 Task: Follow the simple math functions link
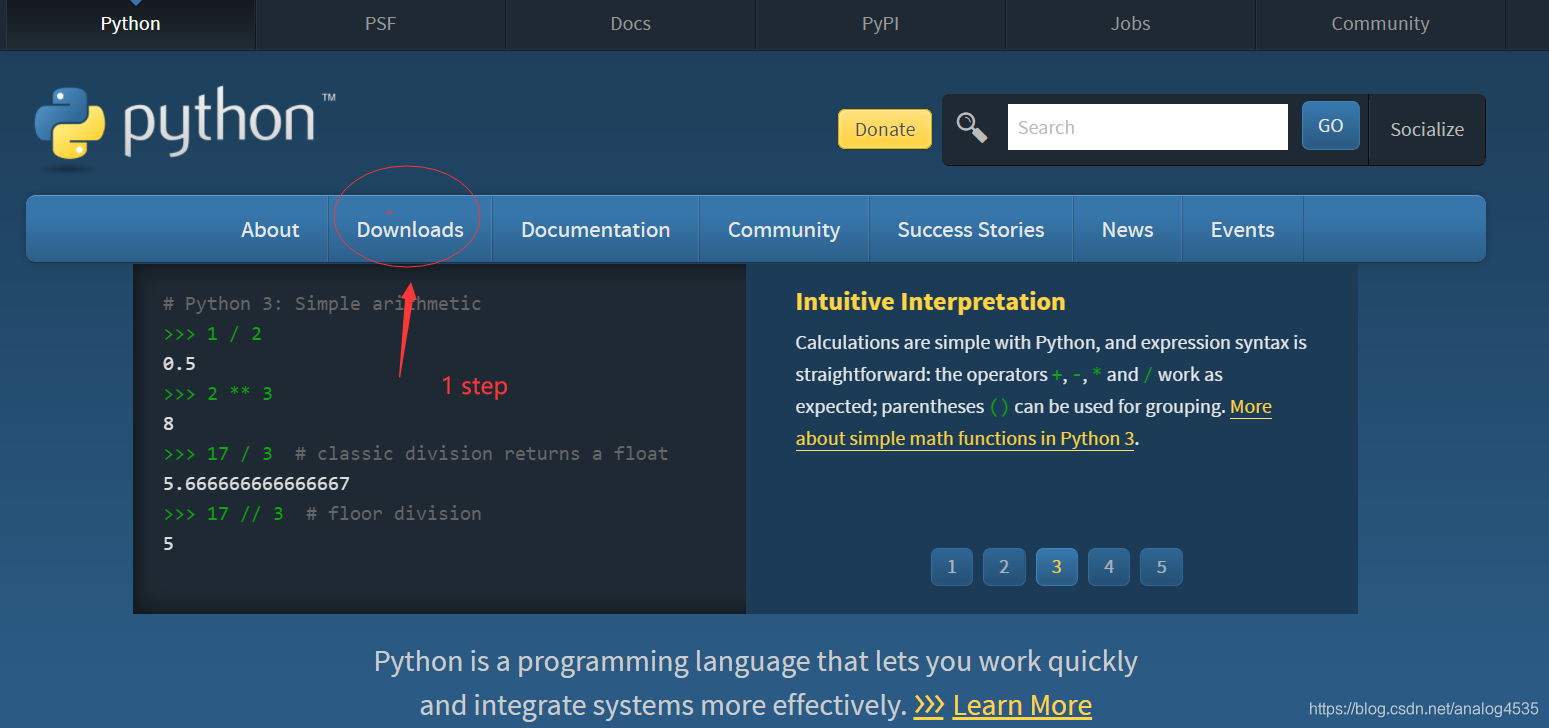coord(965,438)
